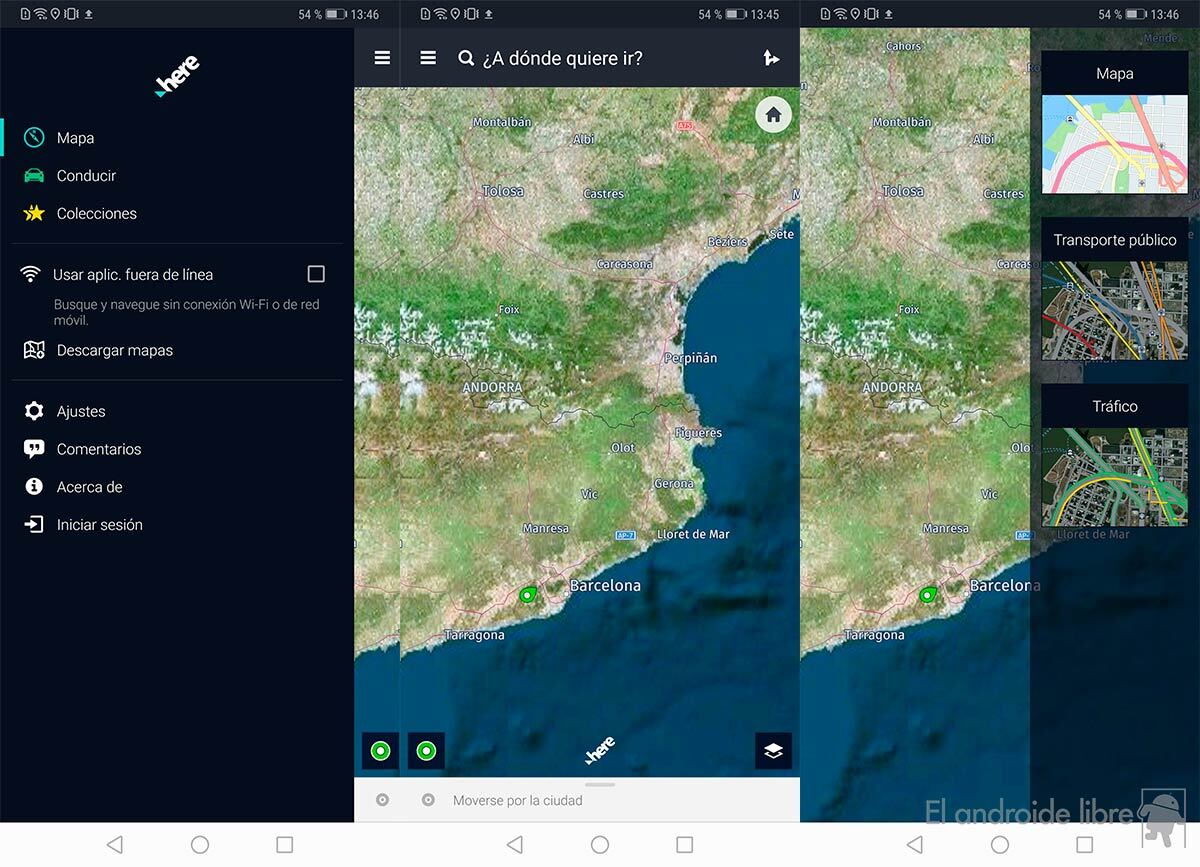The width and height of the screenshot is (1200, 867).
Task: Tap Home circle in the middle navigation bar
Action: point(600,845)
